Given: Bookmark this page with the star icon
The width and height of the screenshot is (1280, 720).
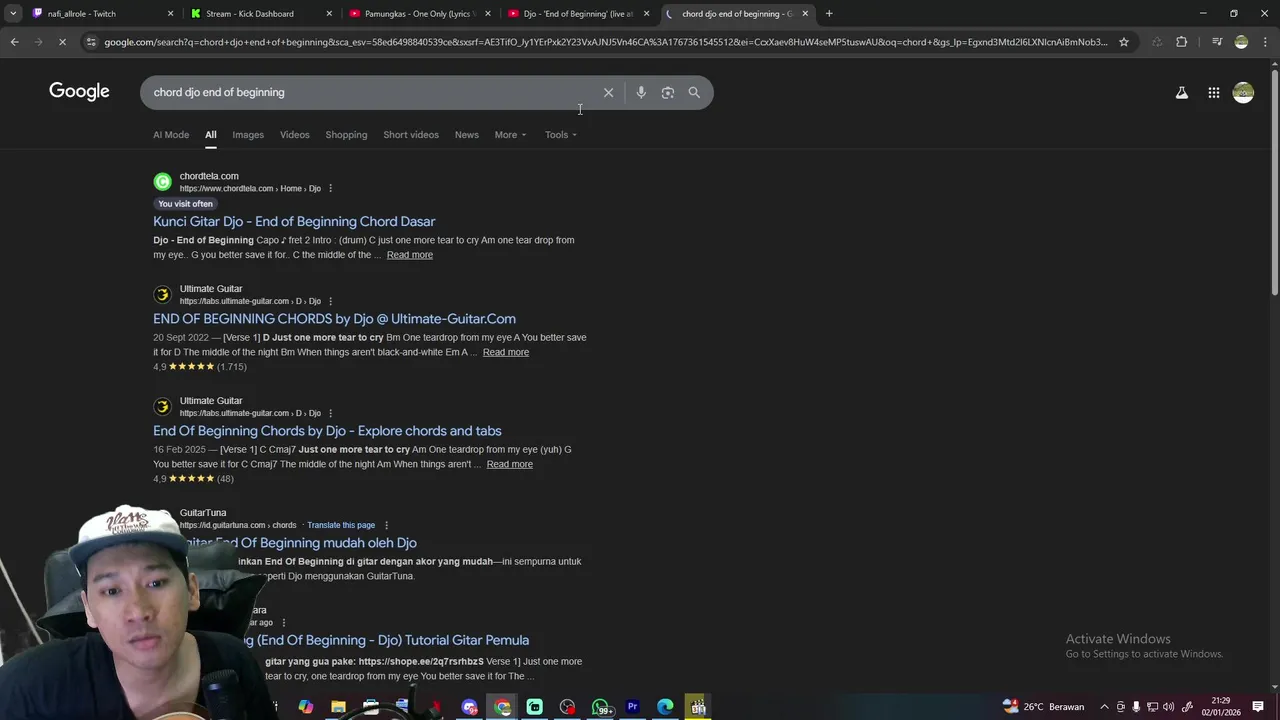Looking at the screenshot, I should 1124,42.
